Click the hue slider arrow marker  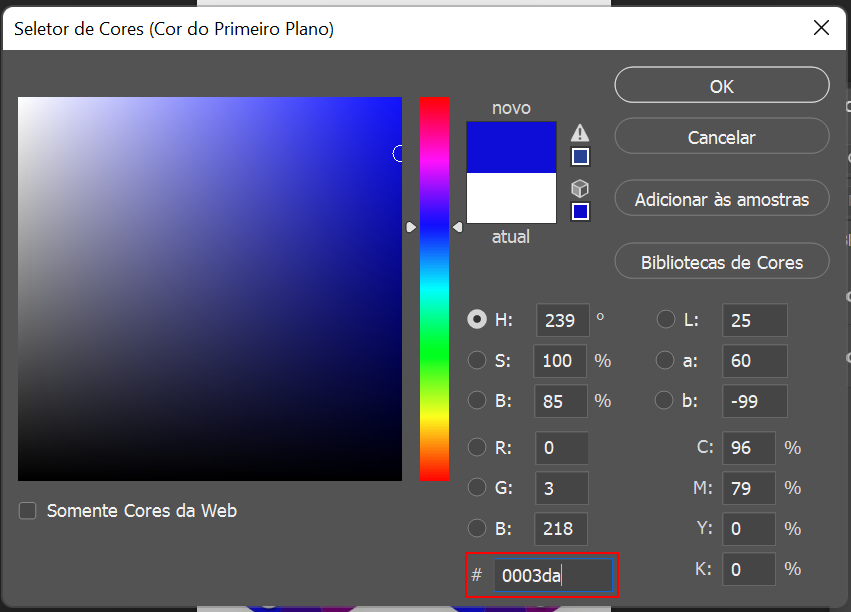411,227
